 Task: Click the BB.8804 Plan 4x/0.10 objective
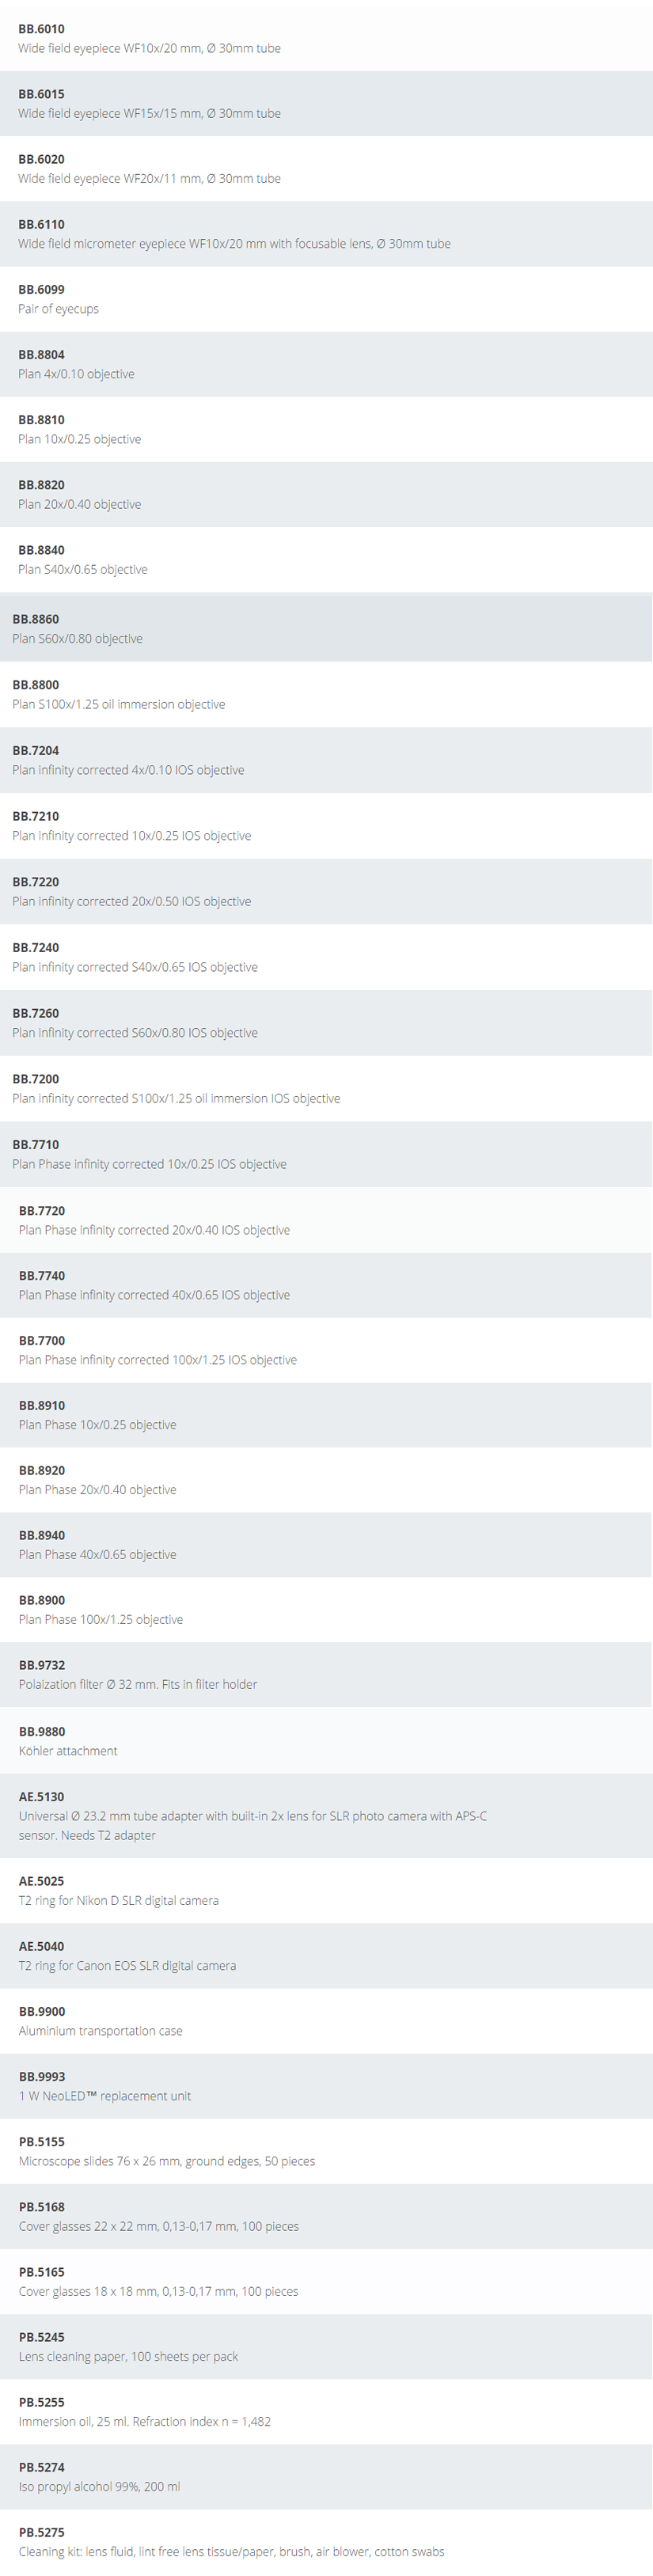326,364
